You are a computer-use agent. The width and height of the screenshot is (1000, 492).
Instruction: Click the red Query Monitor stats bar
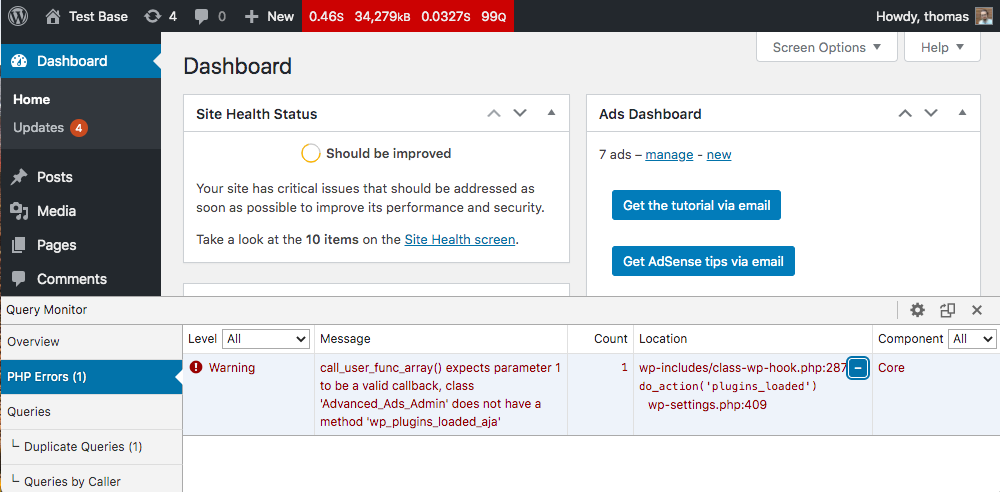[407, 16]
